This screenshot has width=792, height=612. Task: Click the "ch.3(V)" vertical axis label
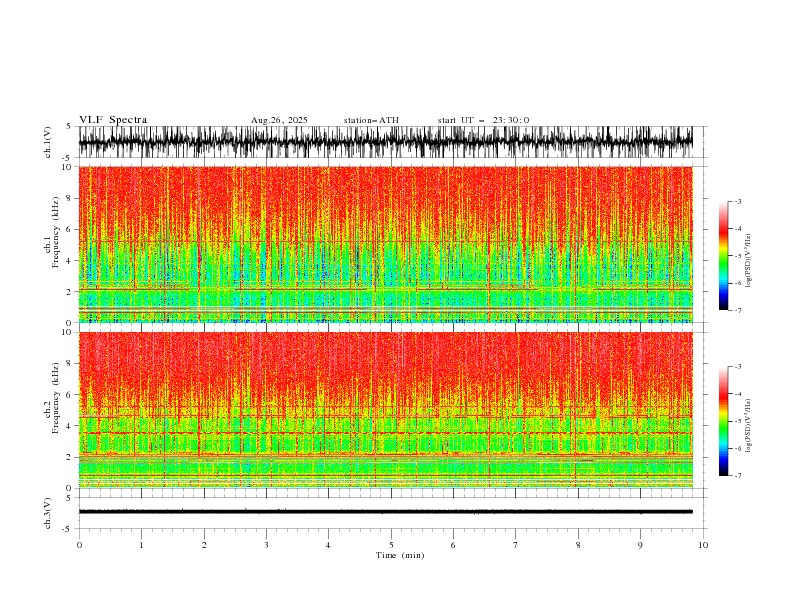(x=48, y=513)
